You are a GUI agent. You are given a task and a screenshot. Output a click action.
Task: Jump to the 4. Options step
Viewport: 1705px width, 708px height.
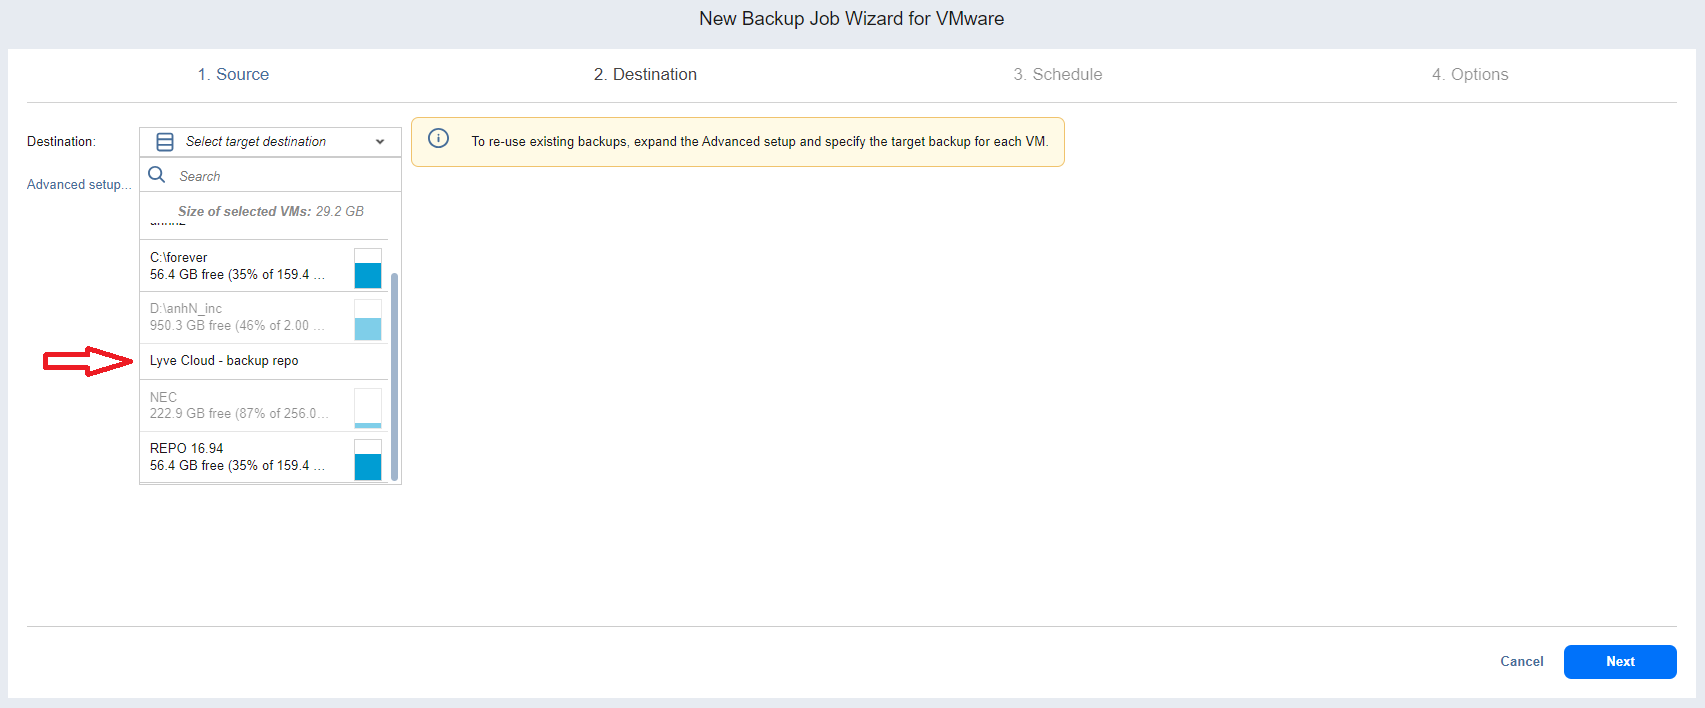pos(1469,74)
